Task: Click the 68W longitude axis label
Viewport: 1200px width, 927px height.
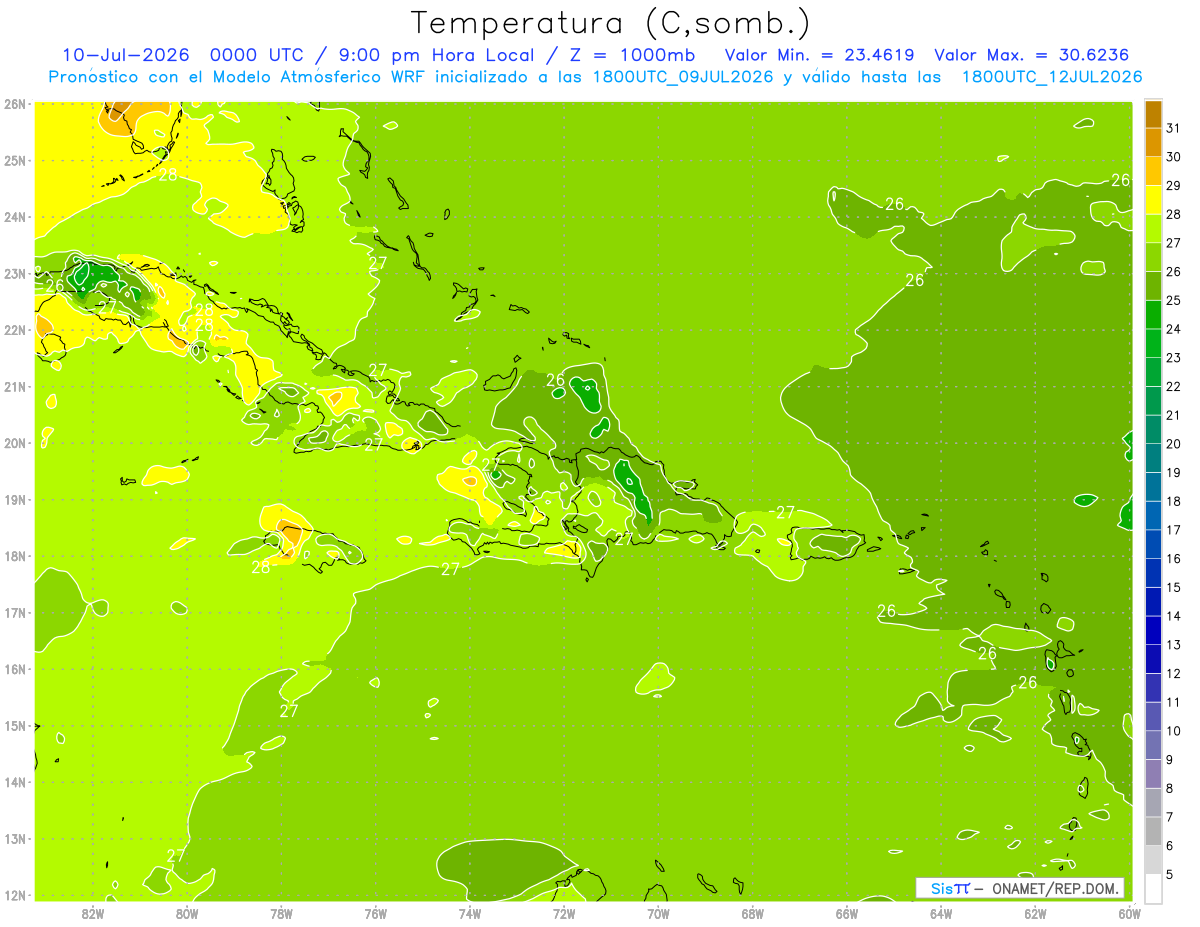Action: click(753, 913)
